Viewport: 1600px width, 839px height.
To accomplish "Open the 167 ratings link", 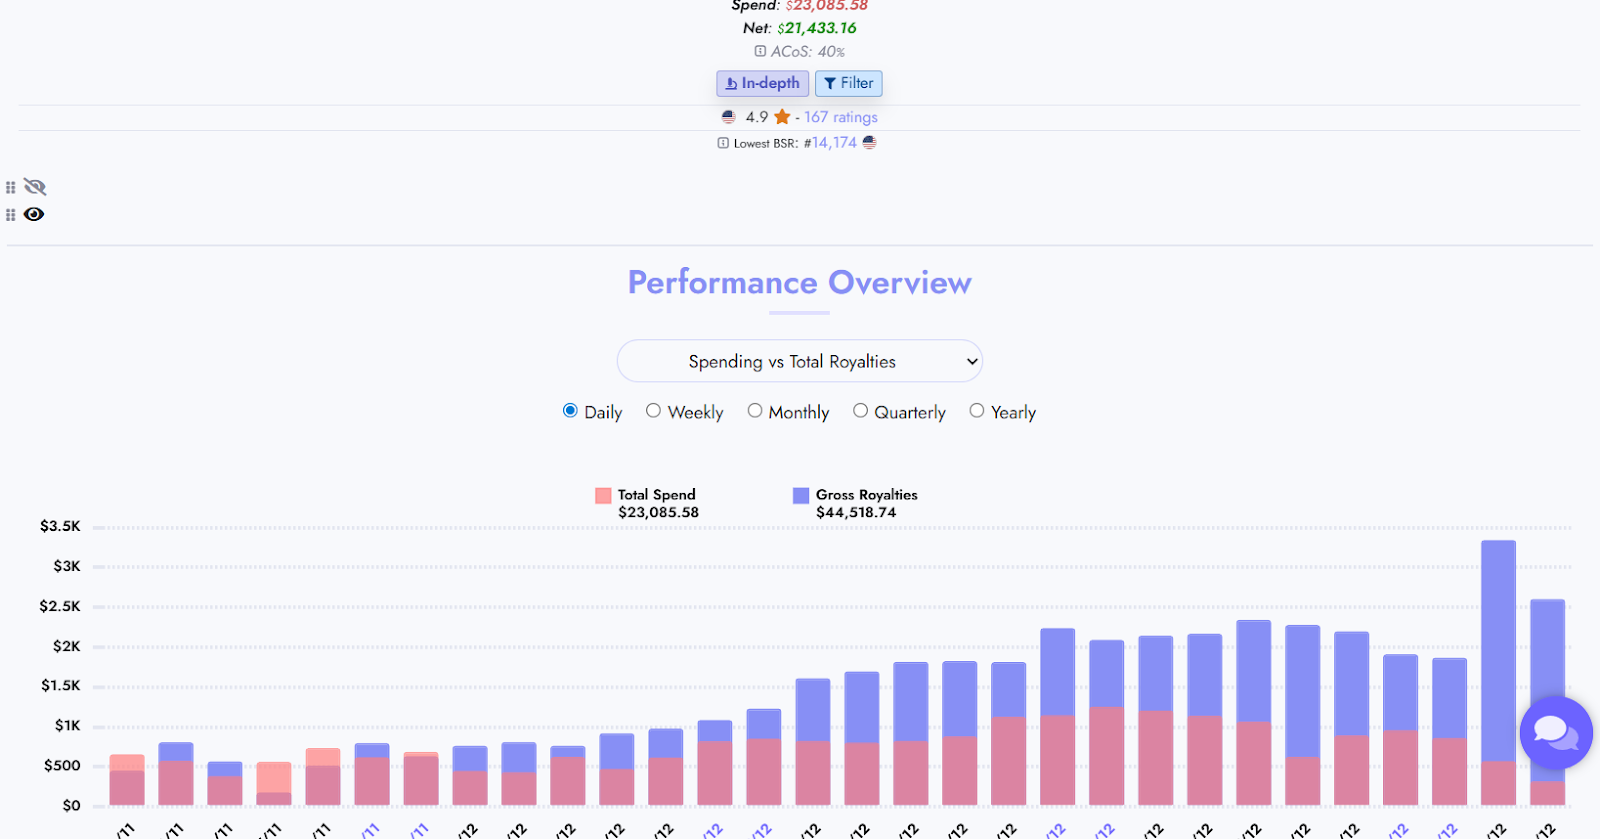I will click(840, 117).
